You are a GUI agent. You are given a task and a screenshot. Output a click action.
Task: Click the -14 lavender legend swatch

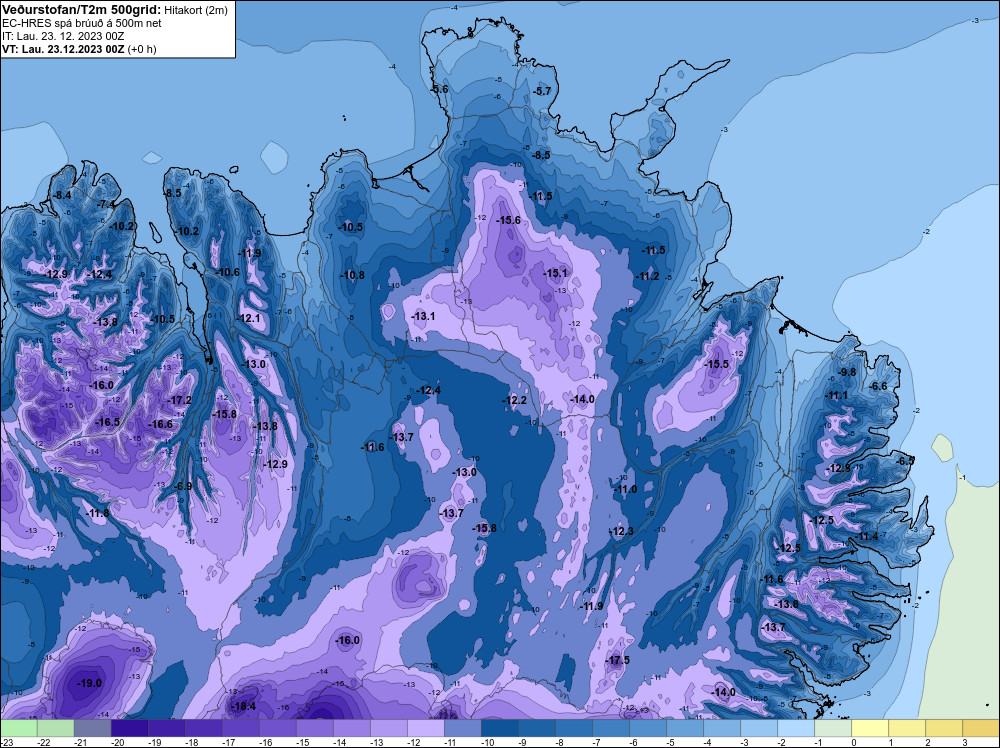351,728
